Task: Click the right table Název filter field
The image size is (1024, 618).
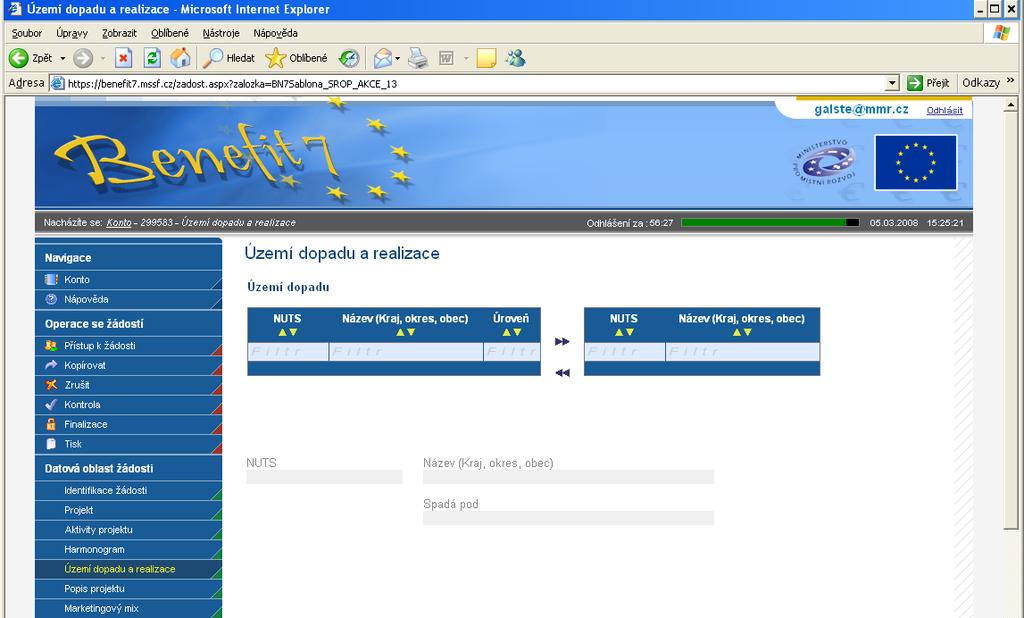Action: pos(743,352)
